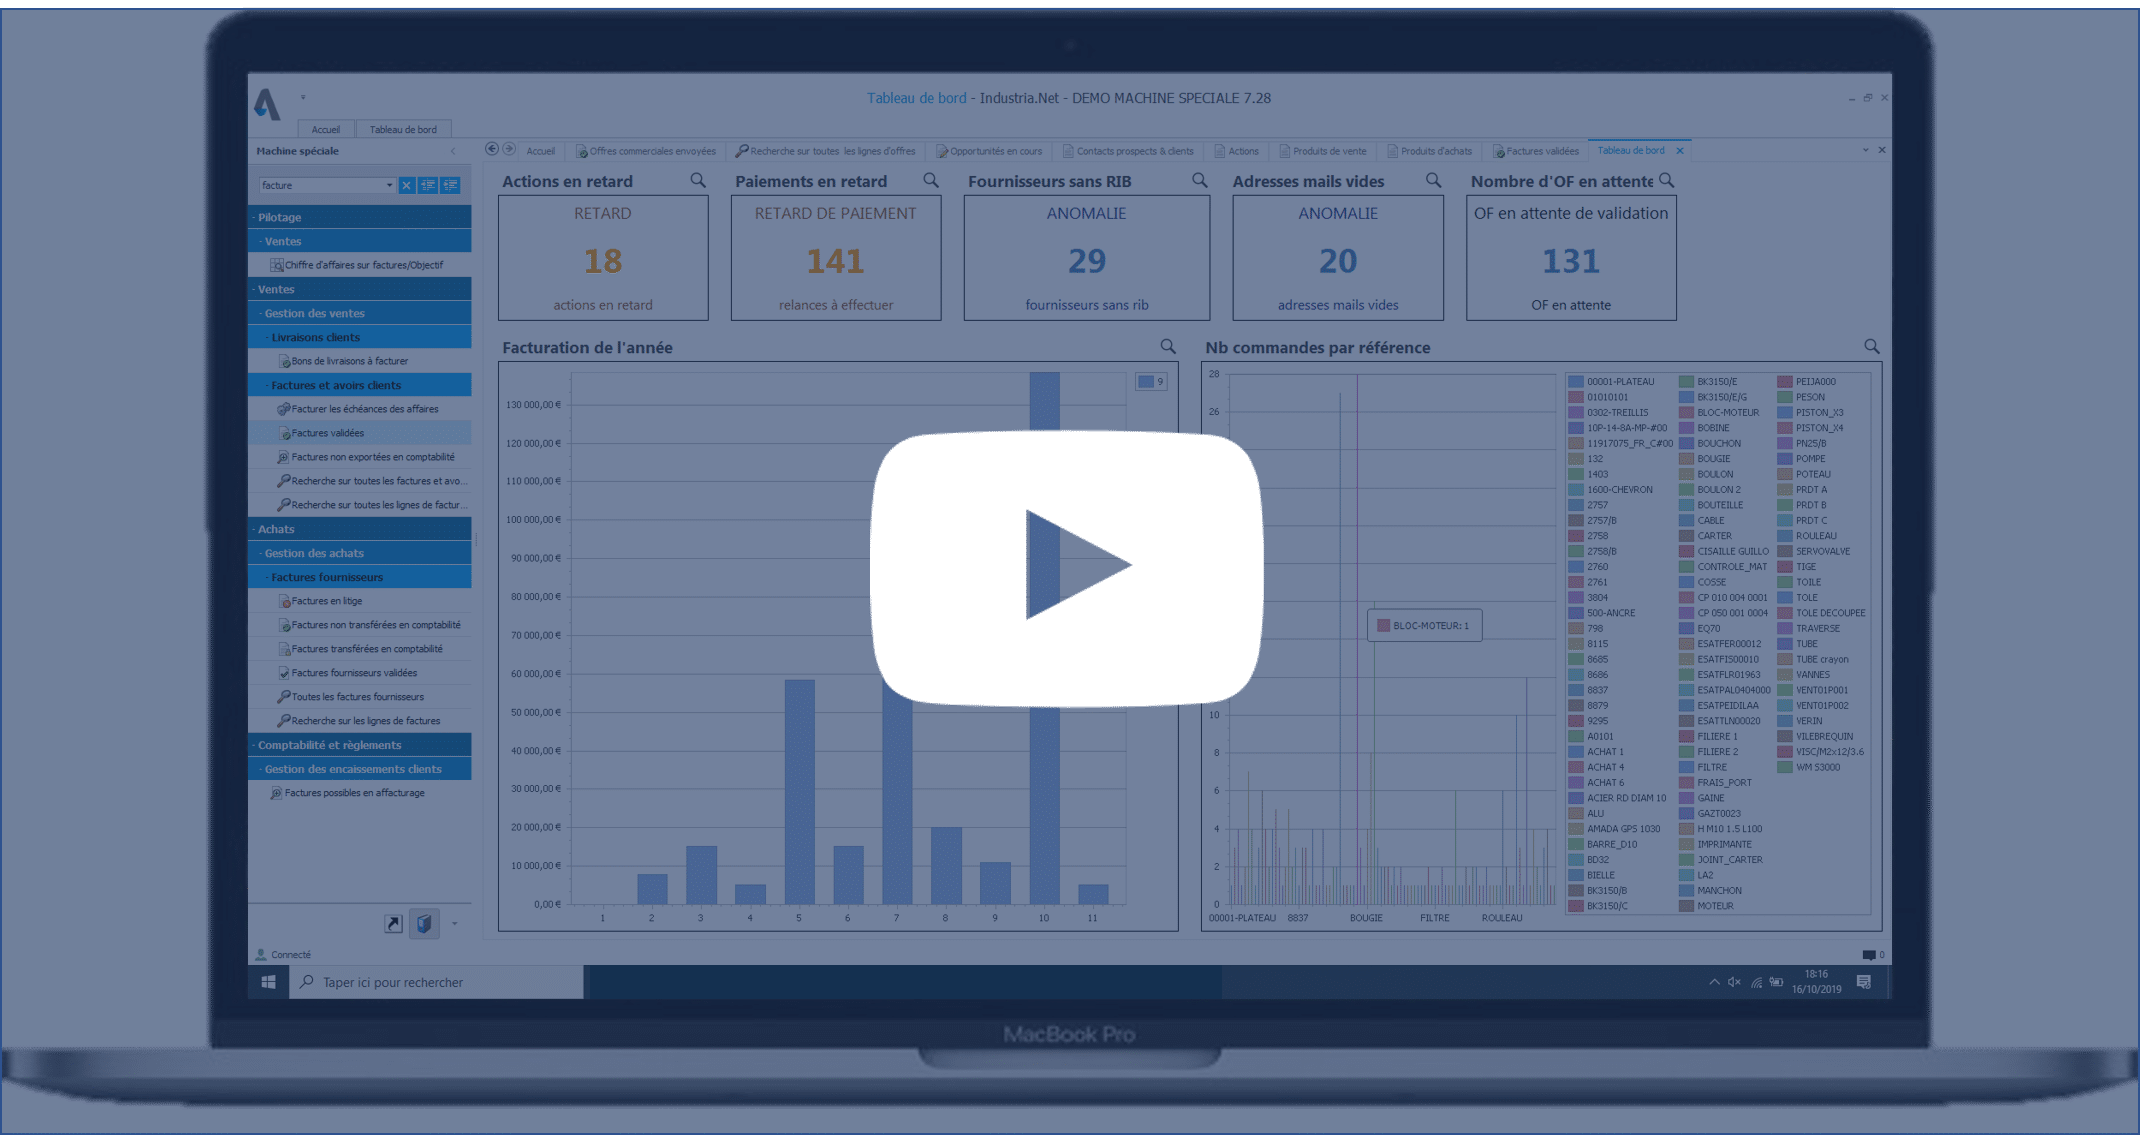
Task: Click the RETARD 18 actions card
Action: point(603,258)
